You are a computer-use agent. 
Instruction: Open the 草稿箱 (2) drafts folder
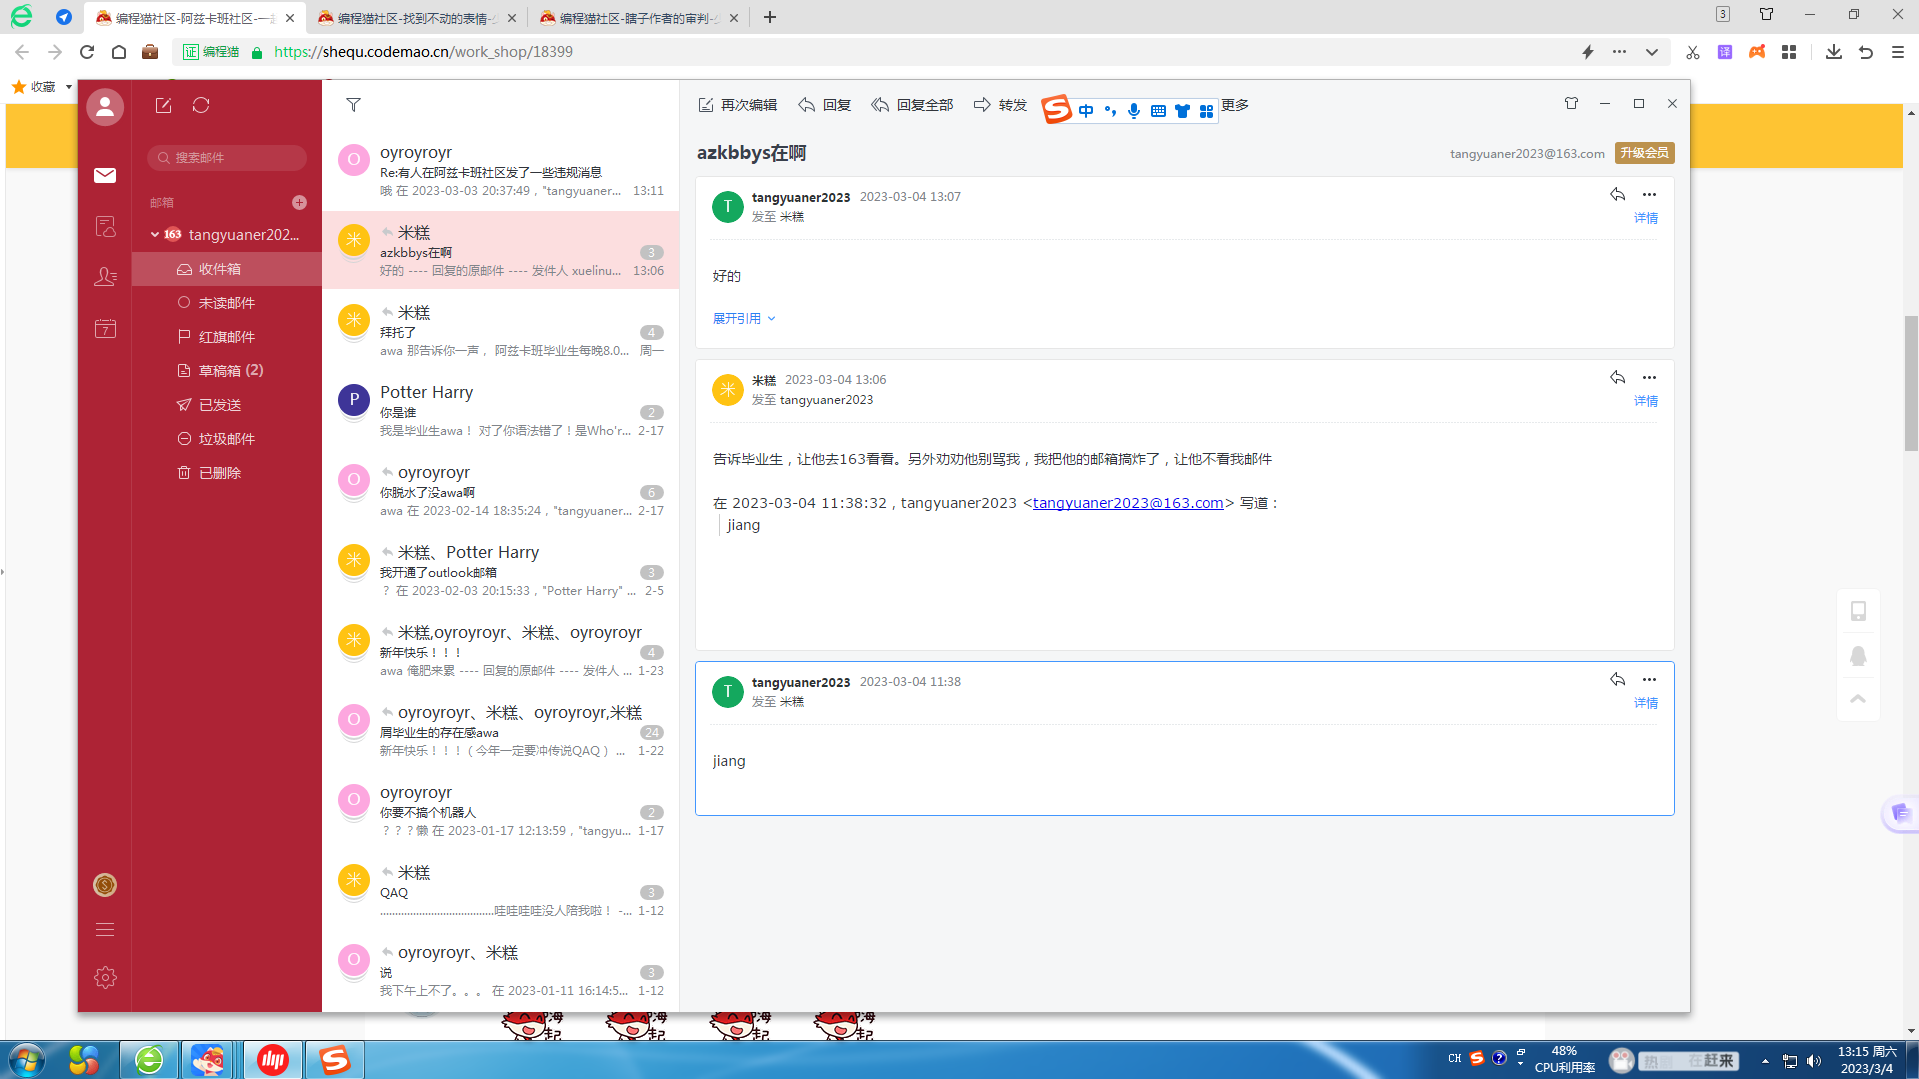click(x=227, y=371)
